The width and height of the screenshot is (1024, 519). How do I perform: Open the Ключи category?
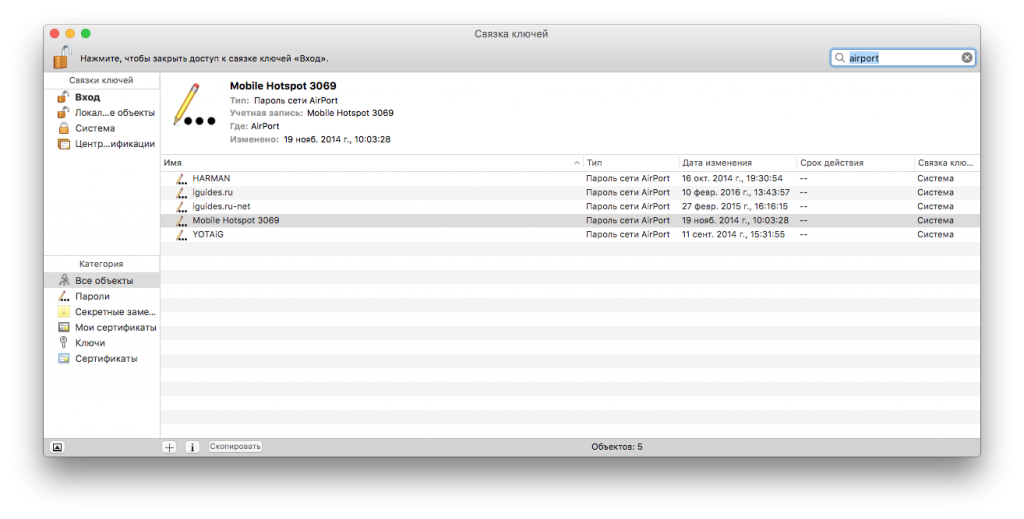(x=90, y=343)
